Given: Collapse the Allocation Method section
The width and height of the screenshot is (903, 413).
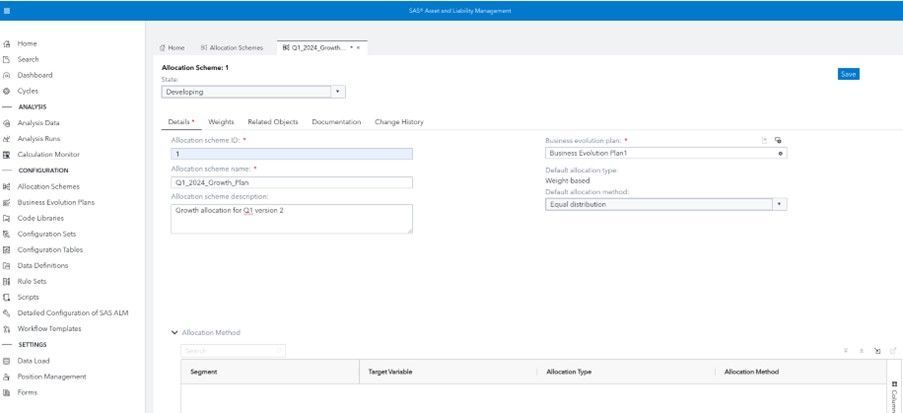Looking at the screenshot, I should pos(175,332).
